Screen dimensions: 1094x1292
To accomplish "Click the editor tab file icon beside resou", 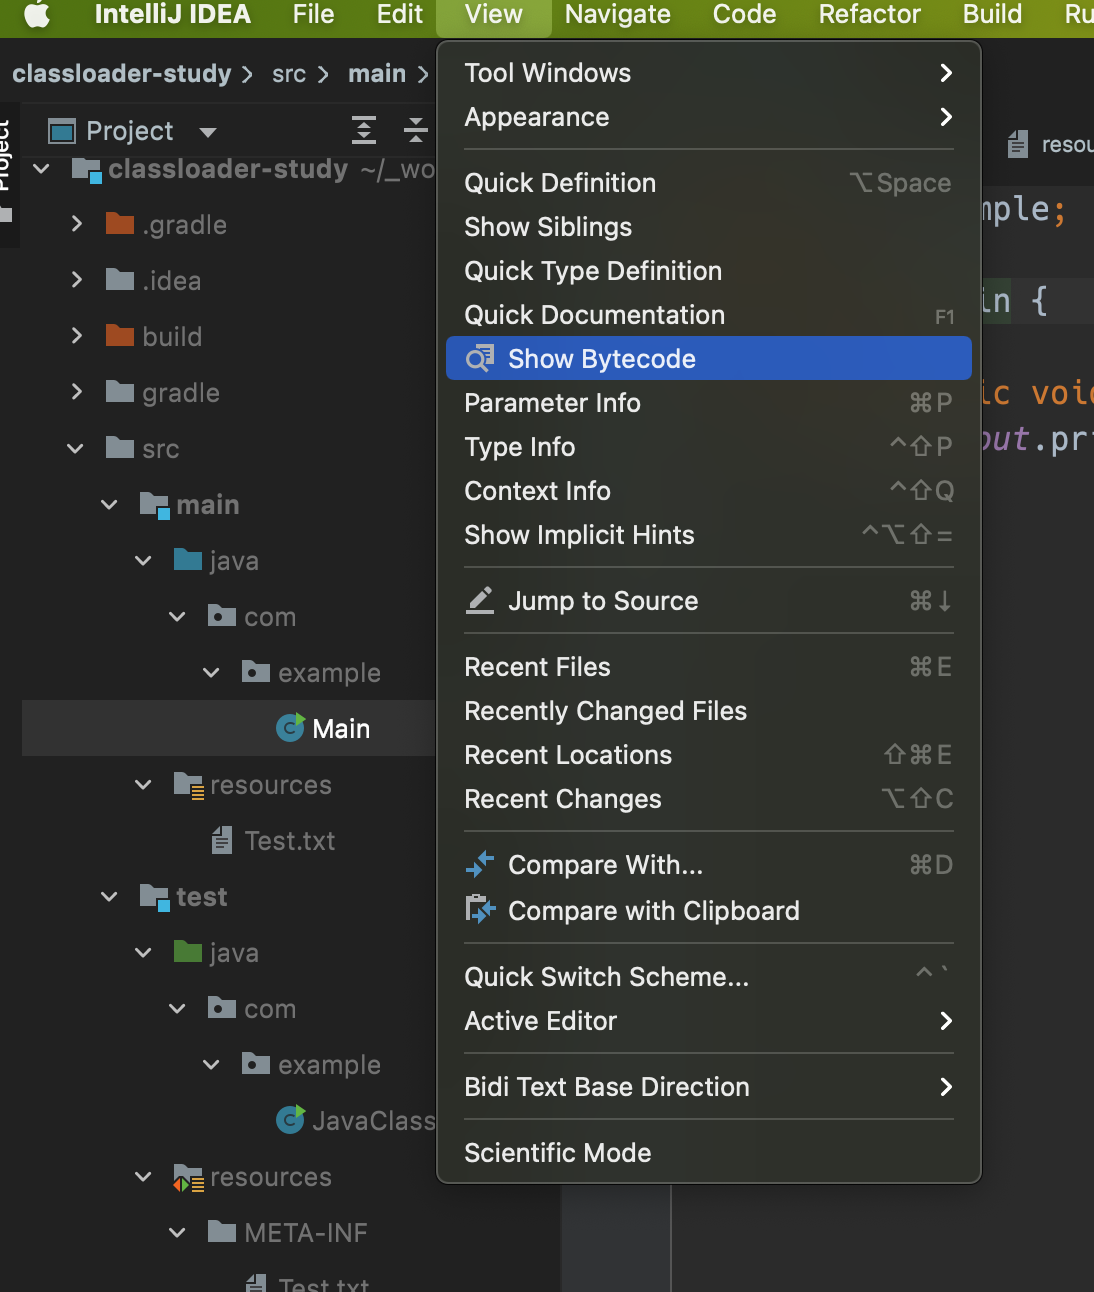I will [1018, 144].
